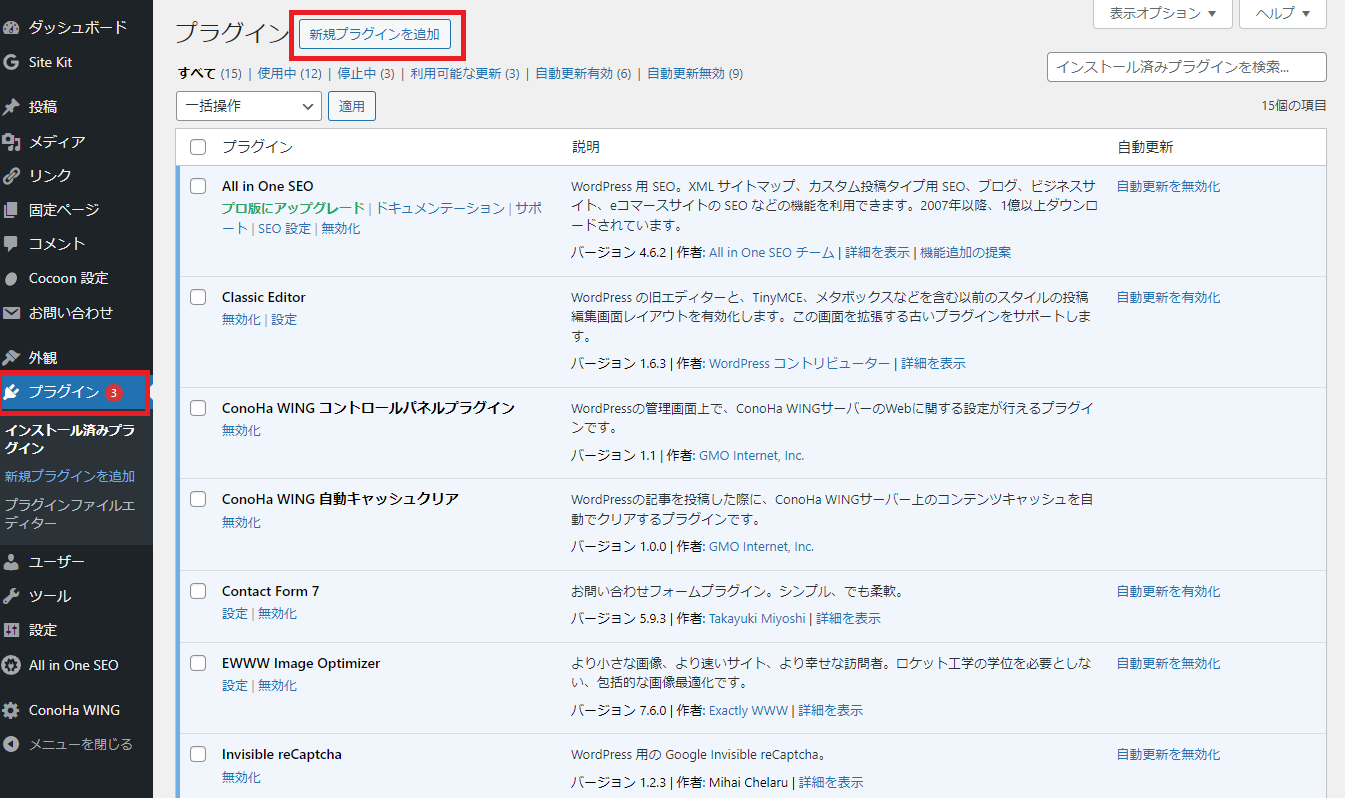Screen dimensions: 1345x798
Task: Click the ツール wrench icon
Action: point(12,596)
